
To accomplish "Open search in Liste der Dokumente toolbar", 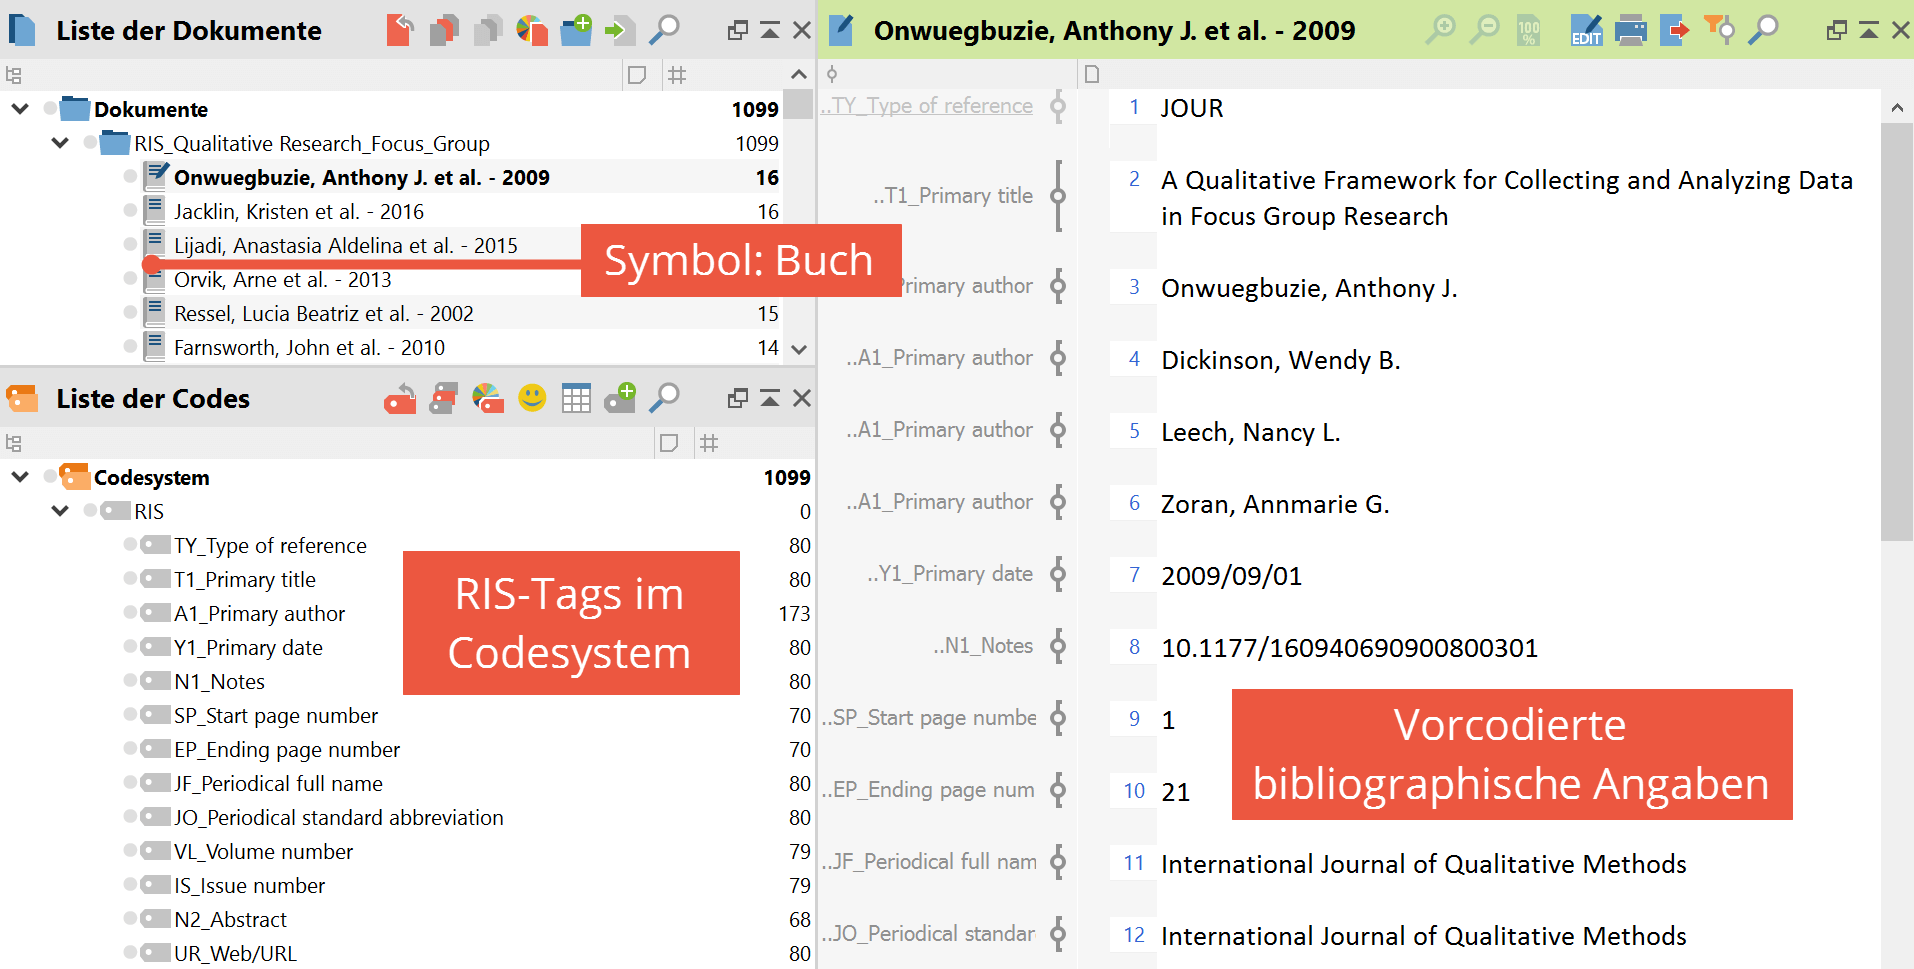I will coord(664,30).
